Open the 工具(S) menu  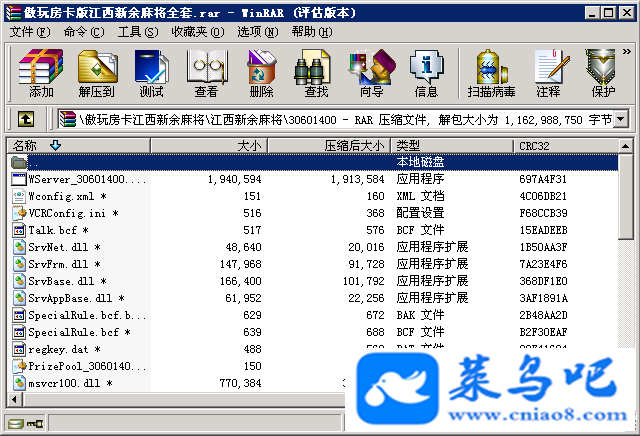[x=138, y=32]
